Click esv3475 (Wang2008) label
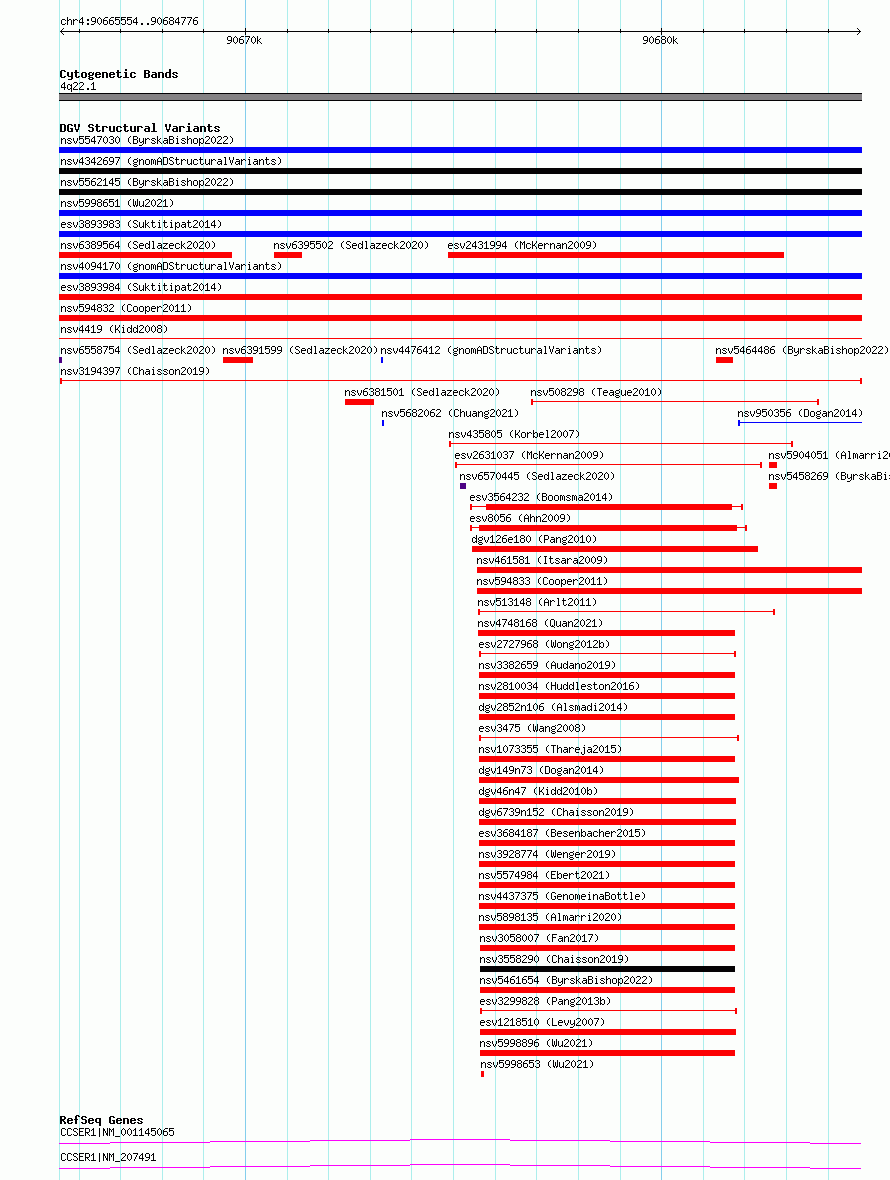890x1180 pixels. (x=532, y=730)
